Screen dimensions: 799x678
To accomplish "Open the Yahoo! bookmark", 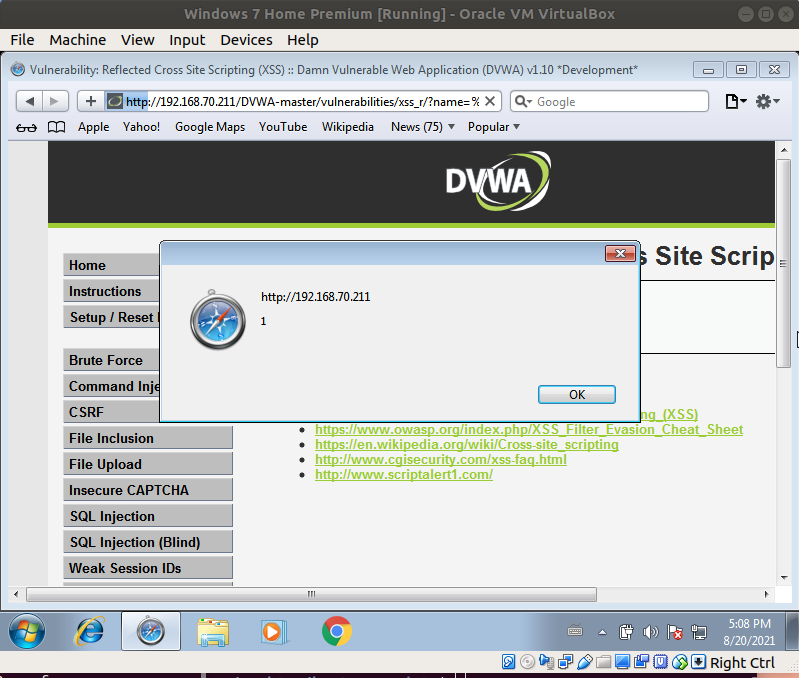I will [x=141, y=127].
